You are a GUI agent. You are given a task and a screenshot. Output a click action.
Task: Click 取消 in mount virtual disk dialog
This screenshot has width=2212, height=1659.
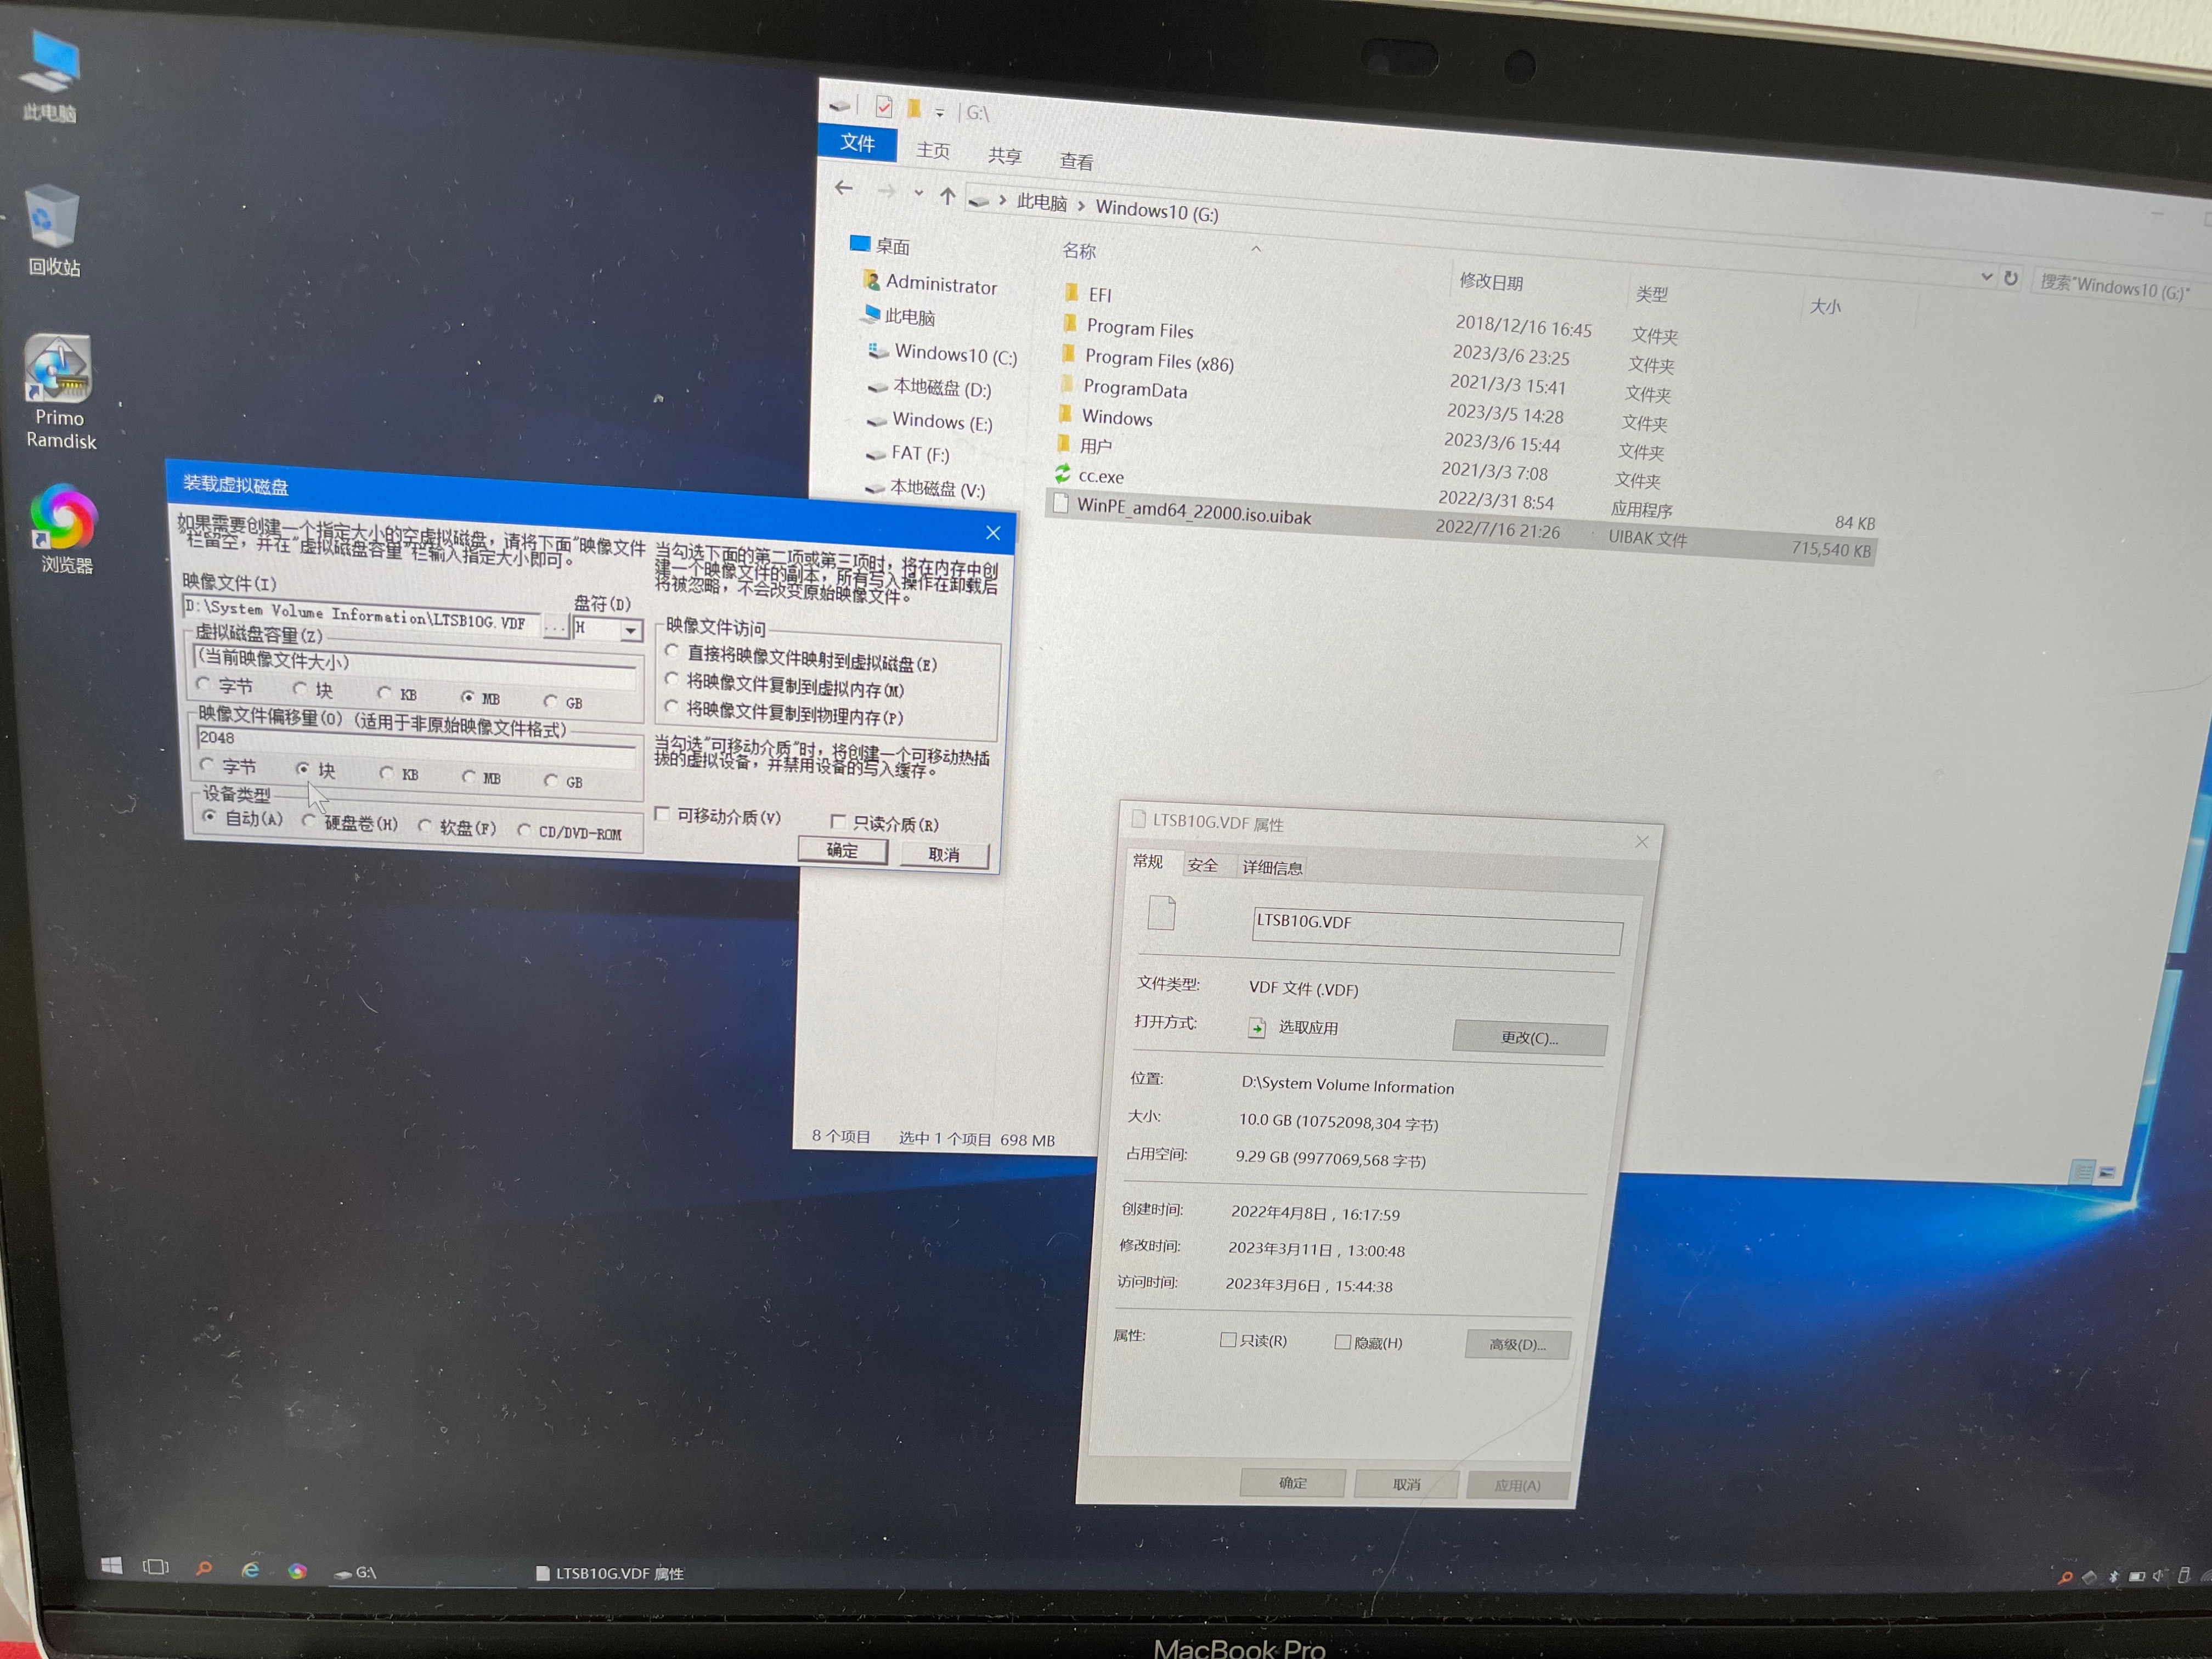point(943,854)
